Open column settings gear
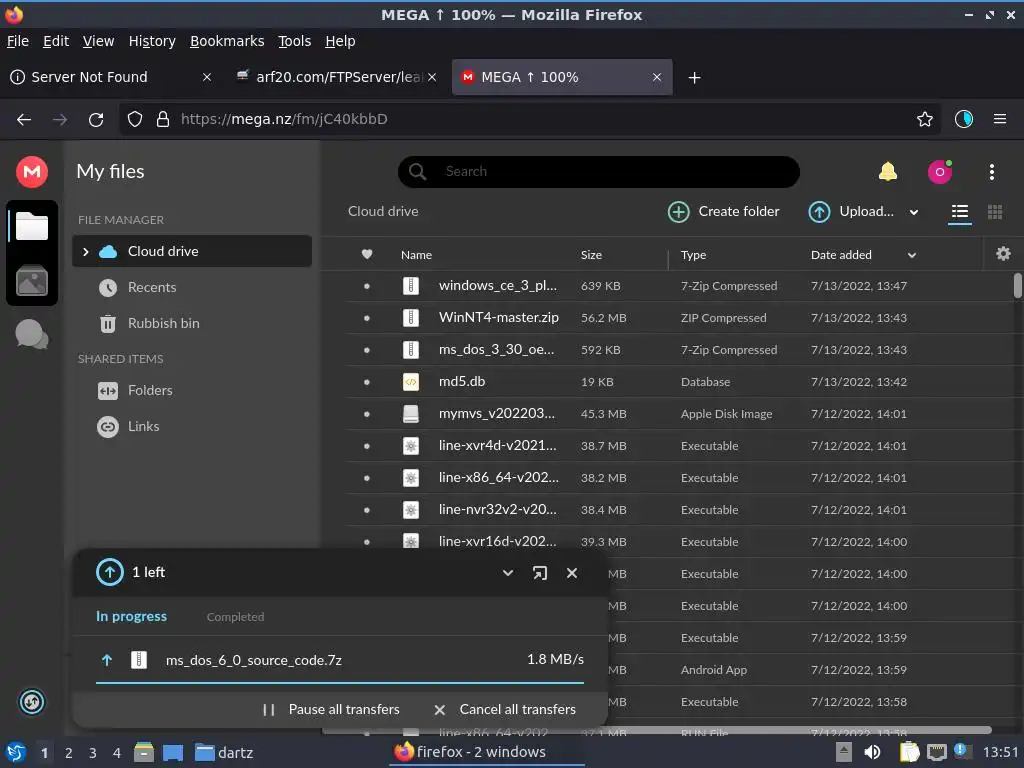Viewport: 1024px width, 768px height. pos(1003,253)
